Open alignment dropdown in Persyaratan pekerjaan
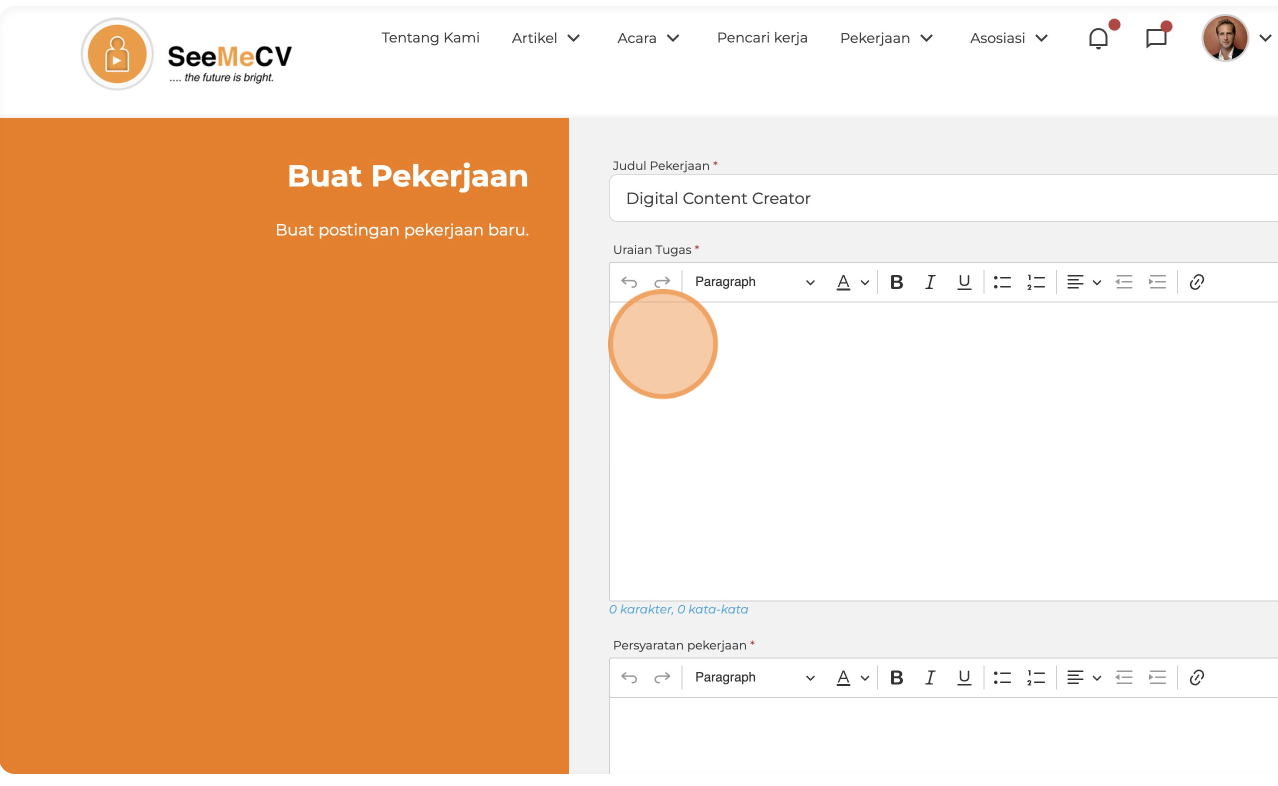This screenshot has width=1278, height=786. (x=1084, y=678)
